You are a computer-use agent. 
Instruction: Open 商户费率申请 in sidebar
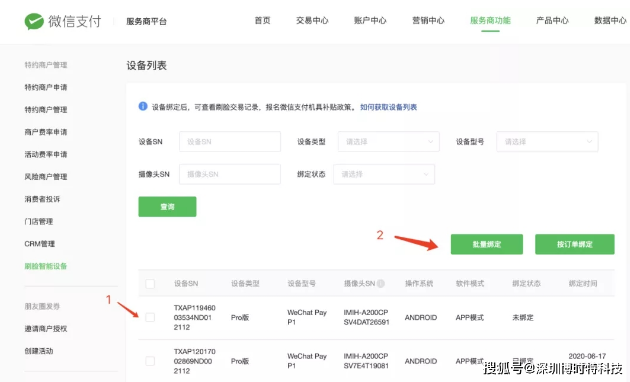[46, 132]
